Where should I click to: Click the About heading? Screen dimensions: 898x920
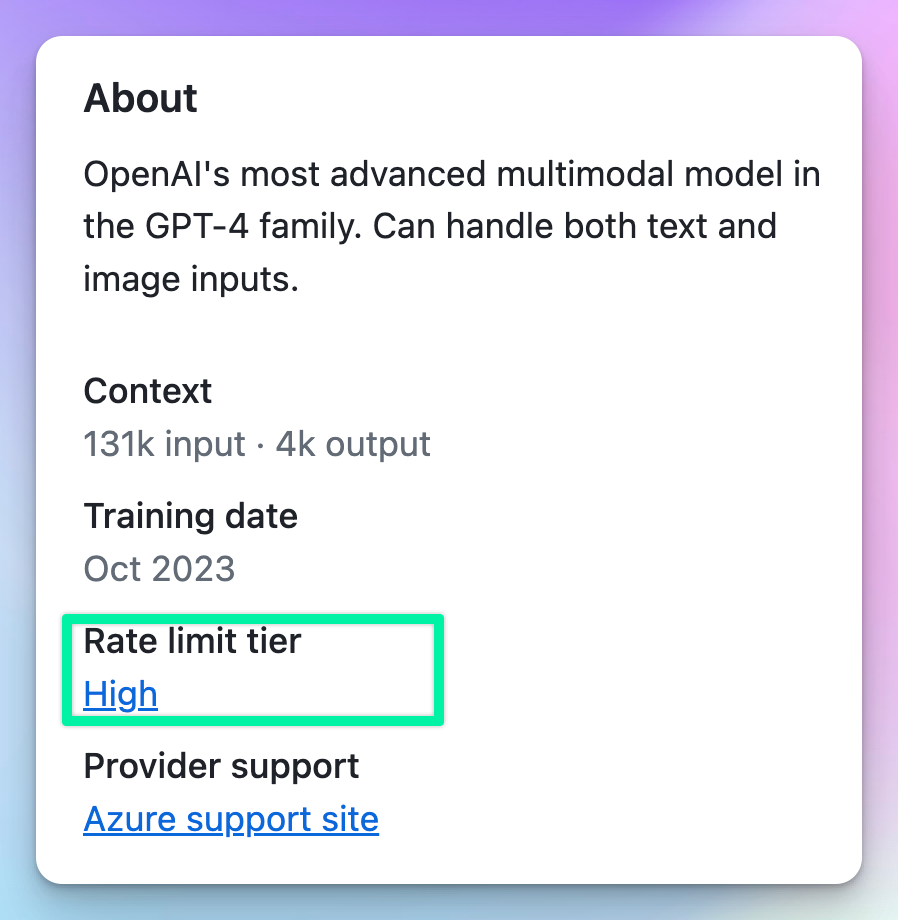140,98
